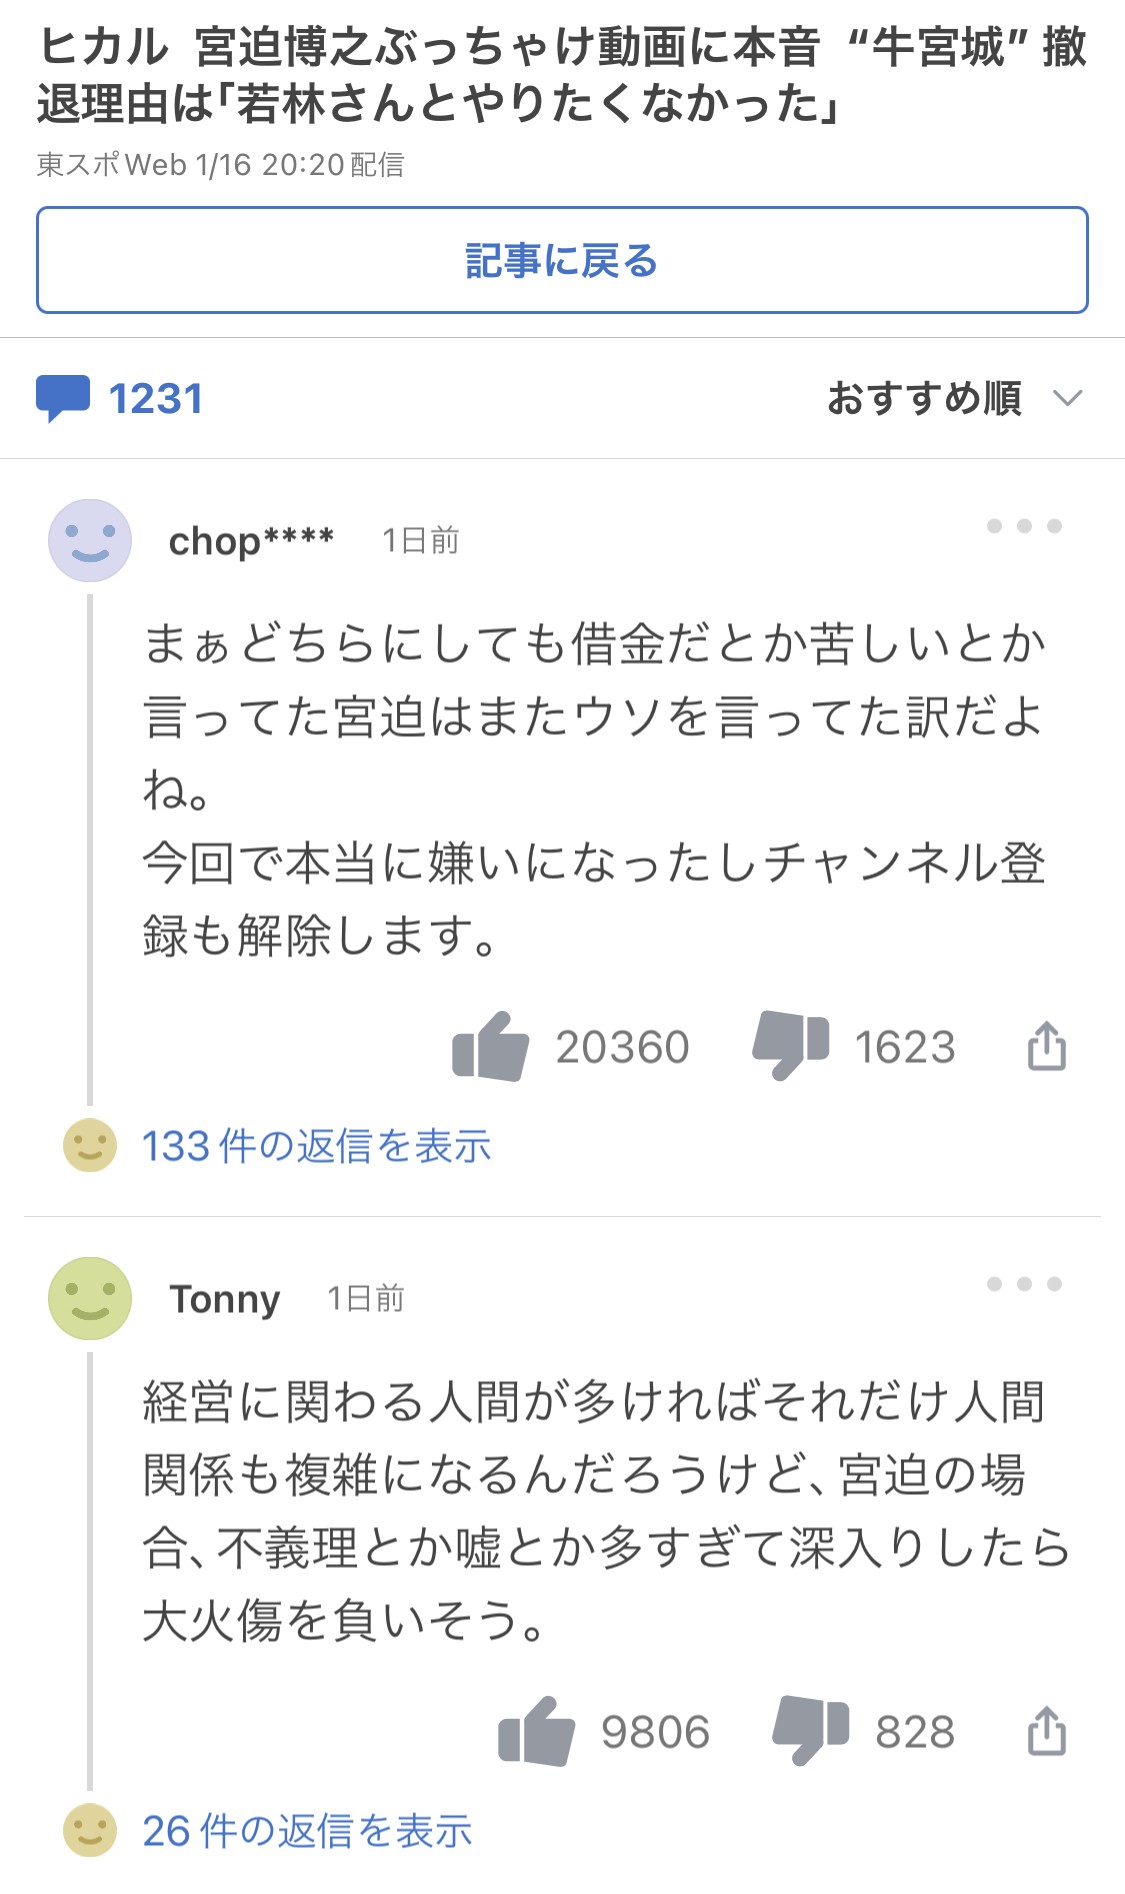1125x1894 pixels.
Task: Tap the Tonny username
Action: click(225, 1299)
